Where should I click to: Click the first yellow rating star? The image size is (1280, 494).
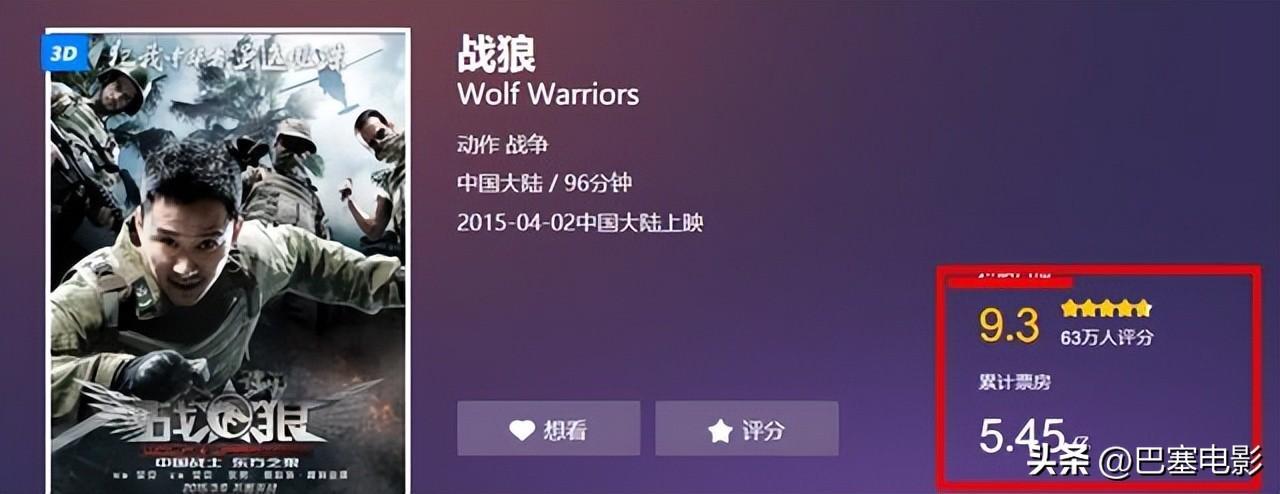click(x=1070, y=308)
